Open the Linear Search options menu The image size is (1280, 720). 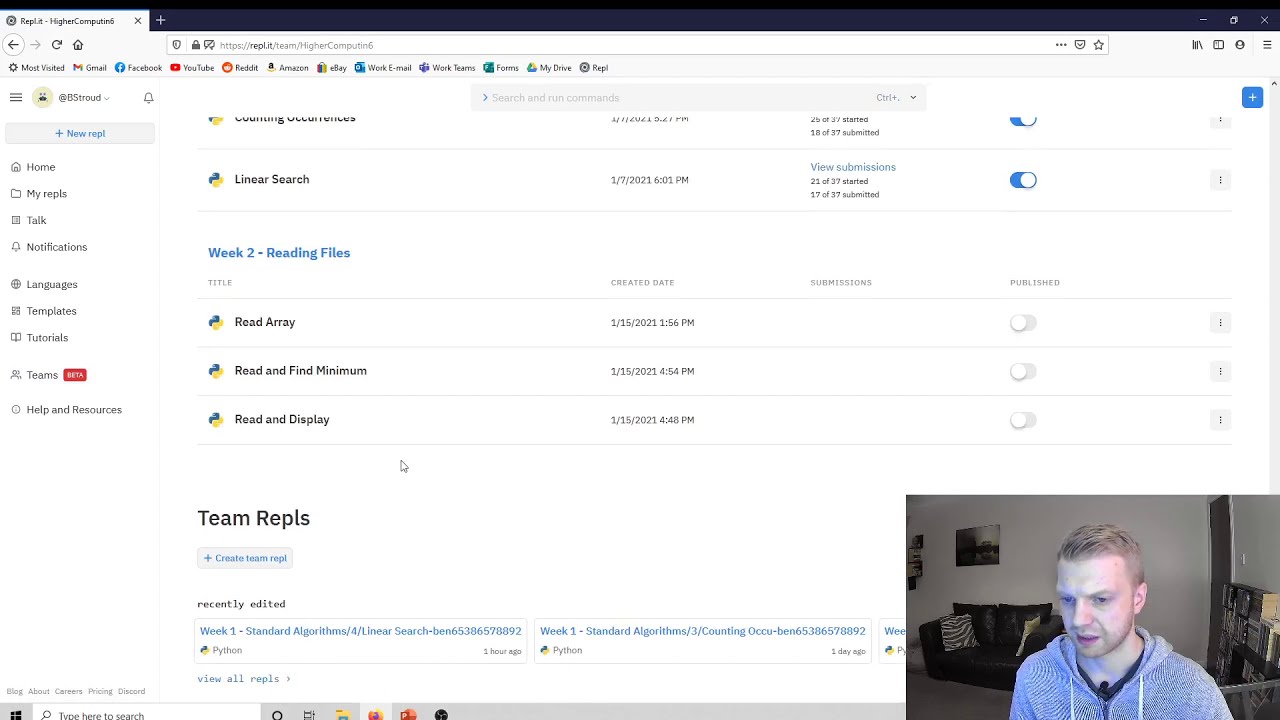pos(1220,180)
